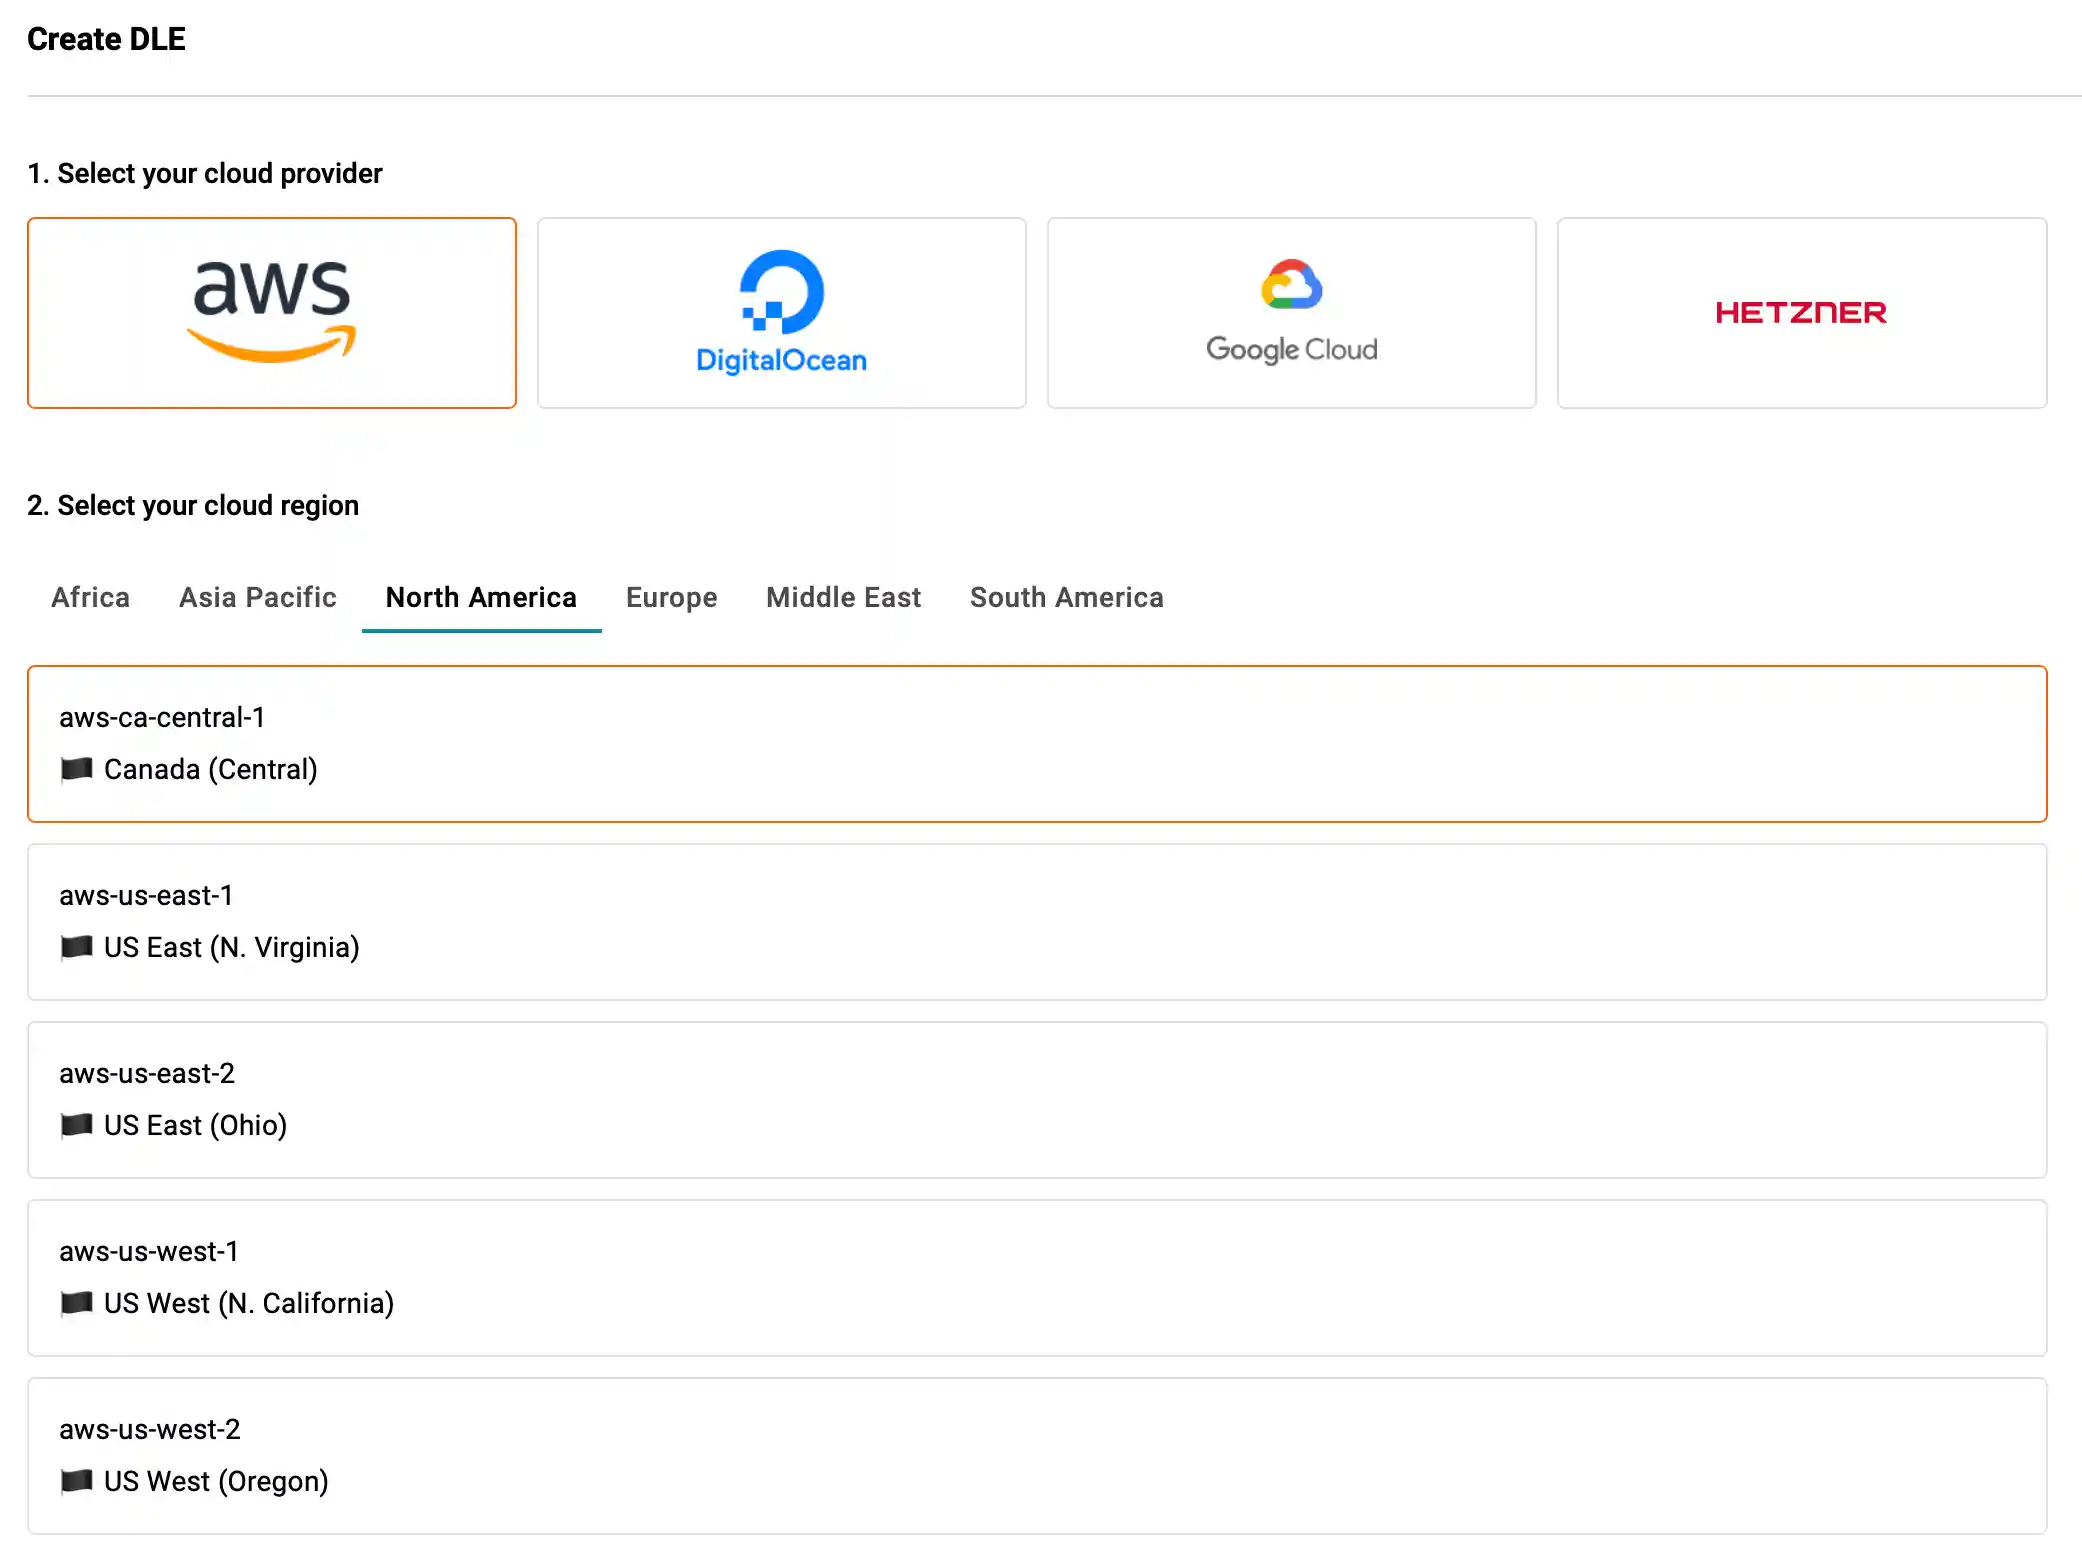The image size is (2082, 1555).
Task: Pick Hetzner as the cloud provider
Action: (1800, 313)
